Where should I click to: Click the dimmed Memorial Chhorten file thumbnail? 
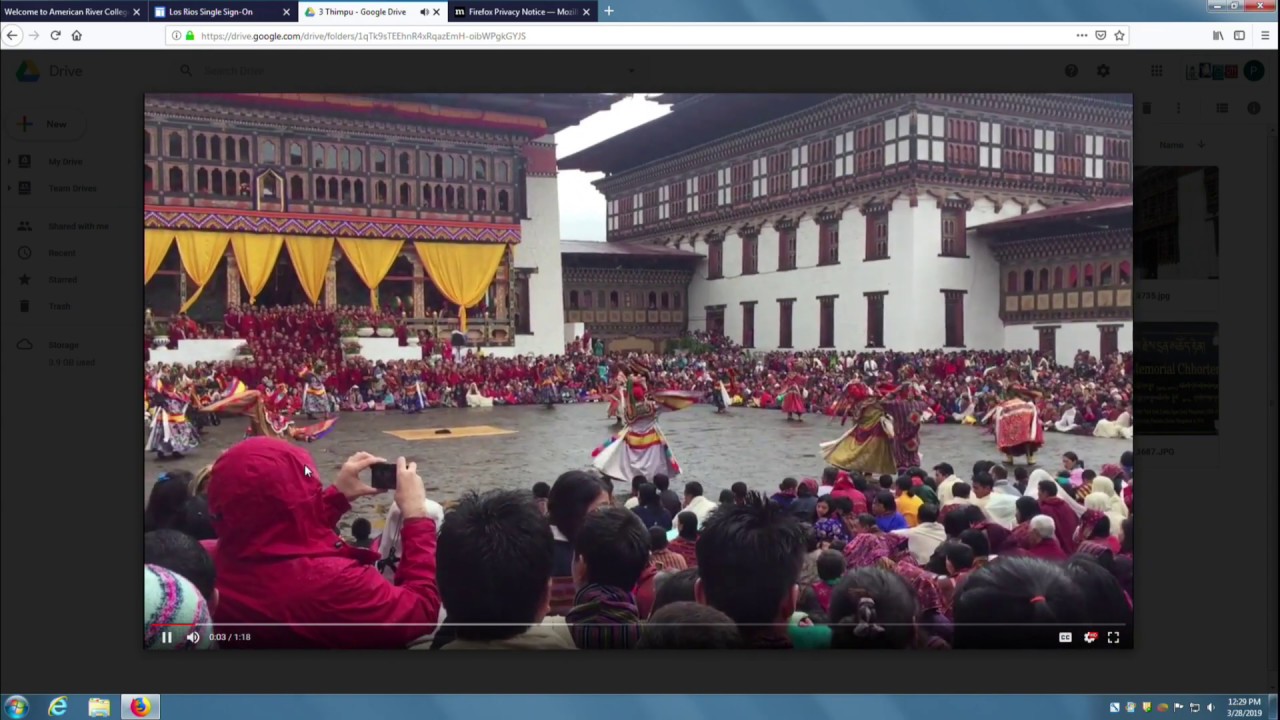click(1176, 378)
